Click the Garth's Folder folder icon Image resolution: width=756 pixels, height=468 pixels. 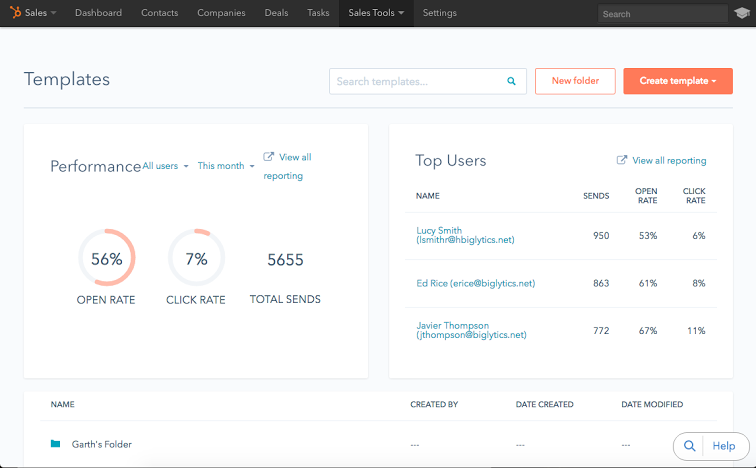click(x=56, y=444)
